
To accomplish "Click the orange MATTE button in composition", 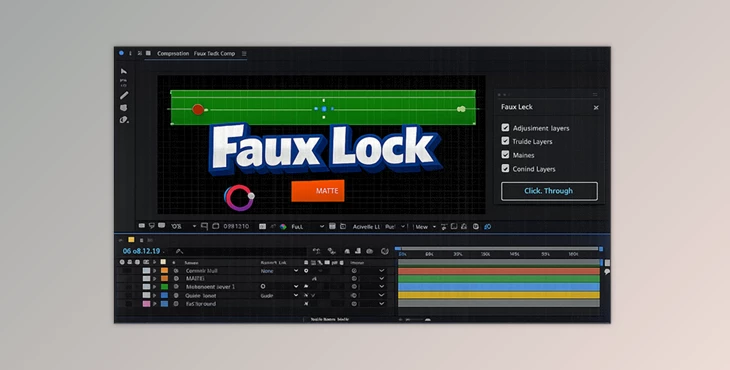I will point(318,191).
